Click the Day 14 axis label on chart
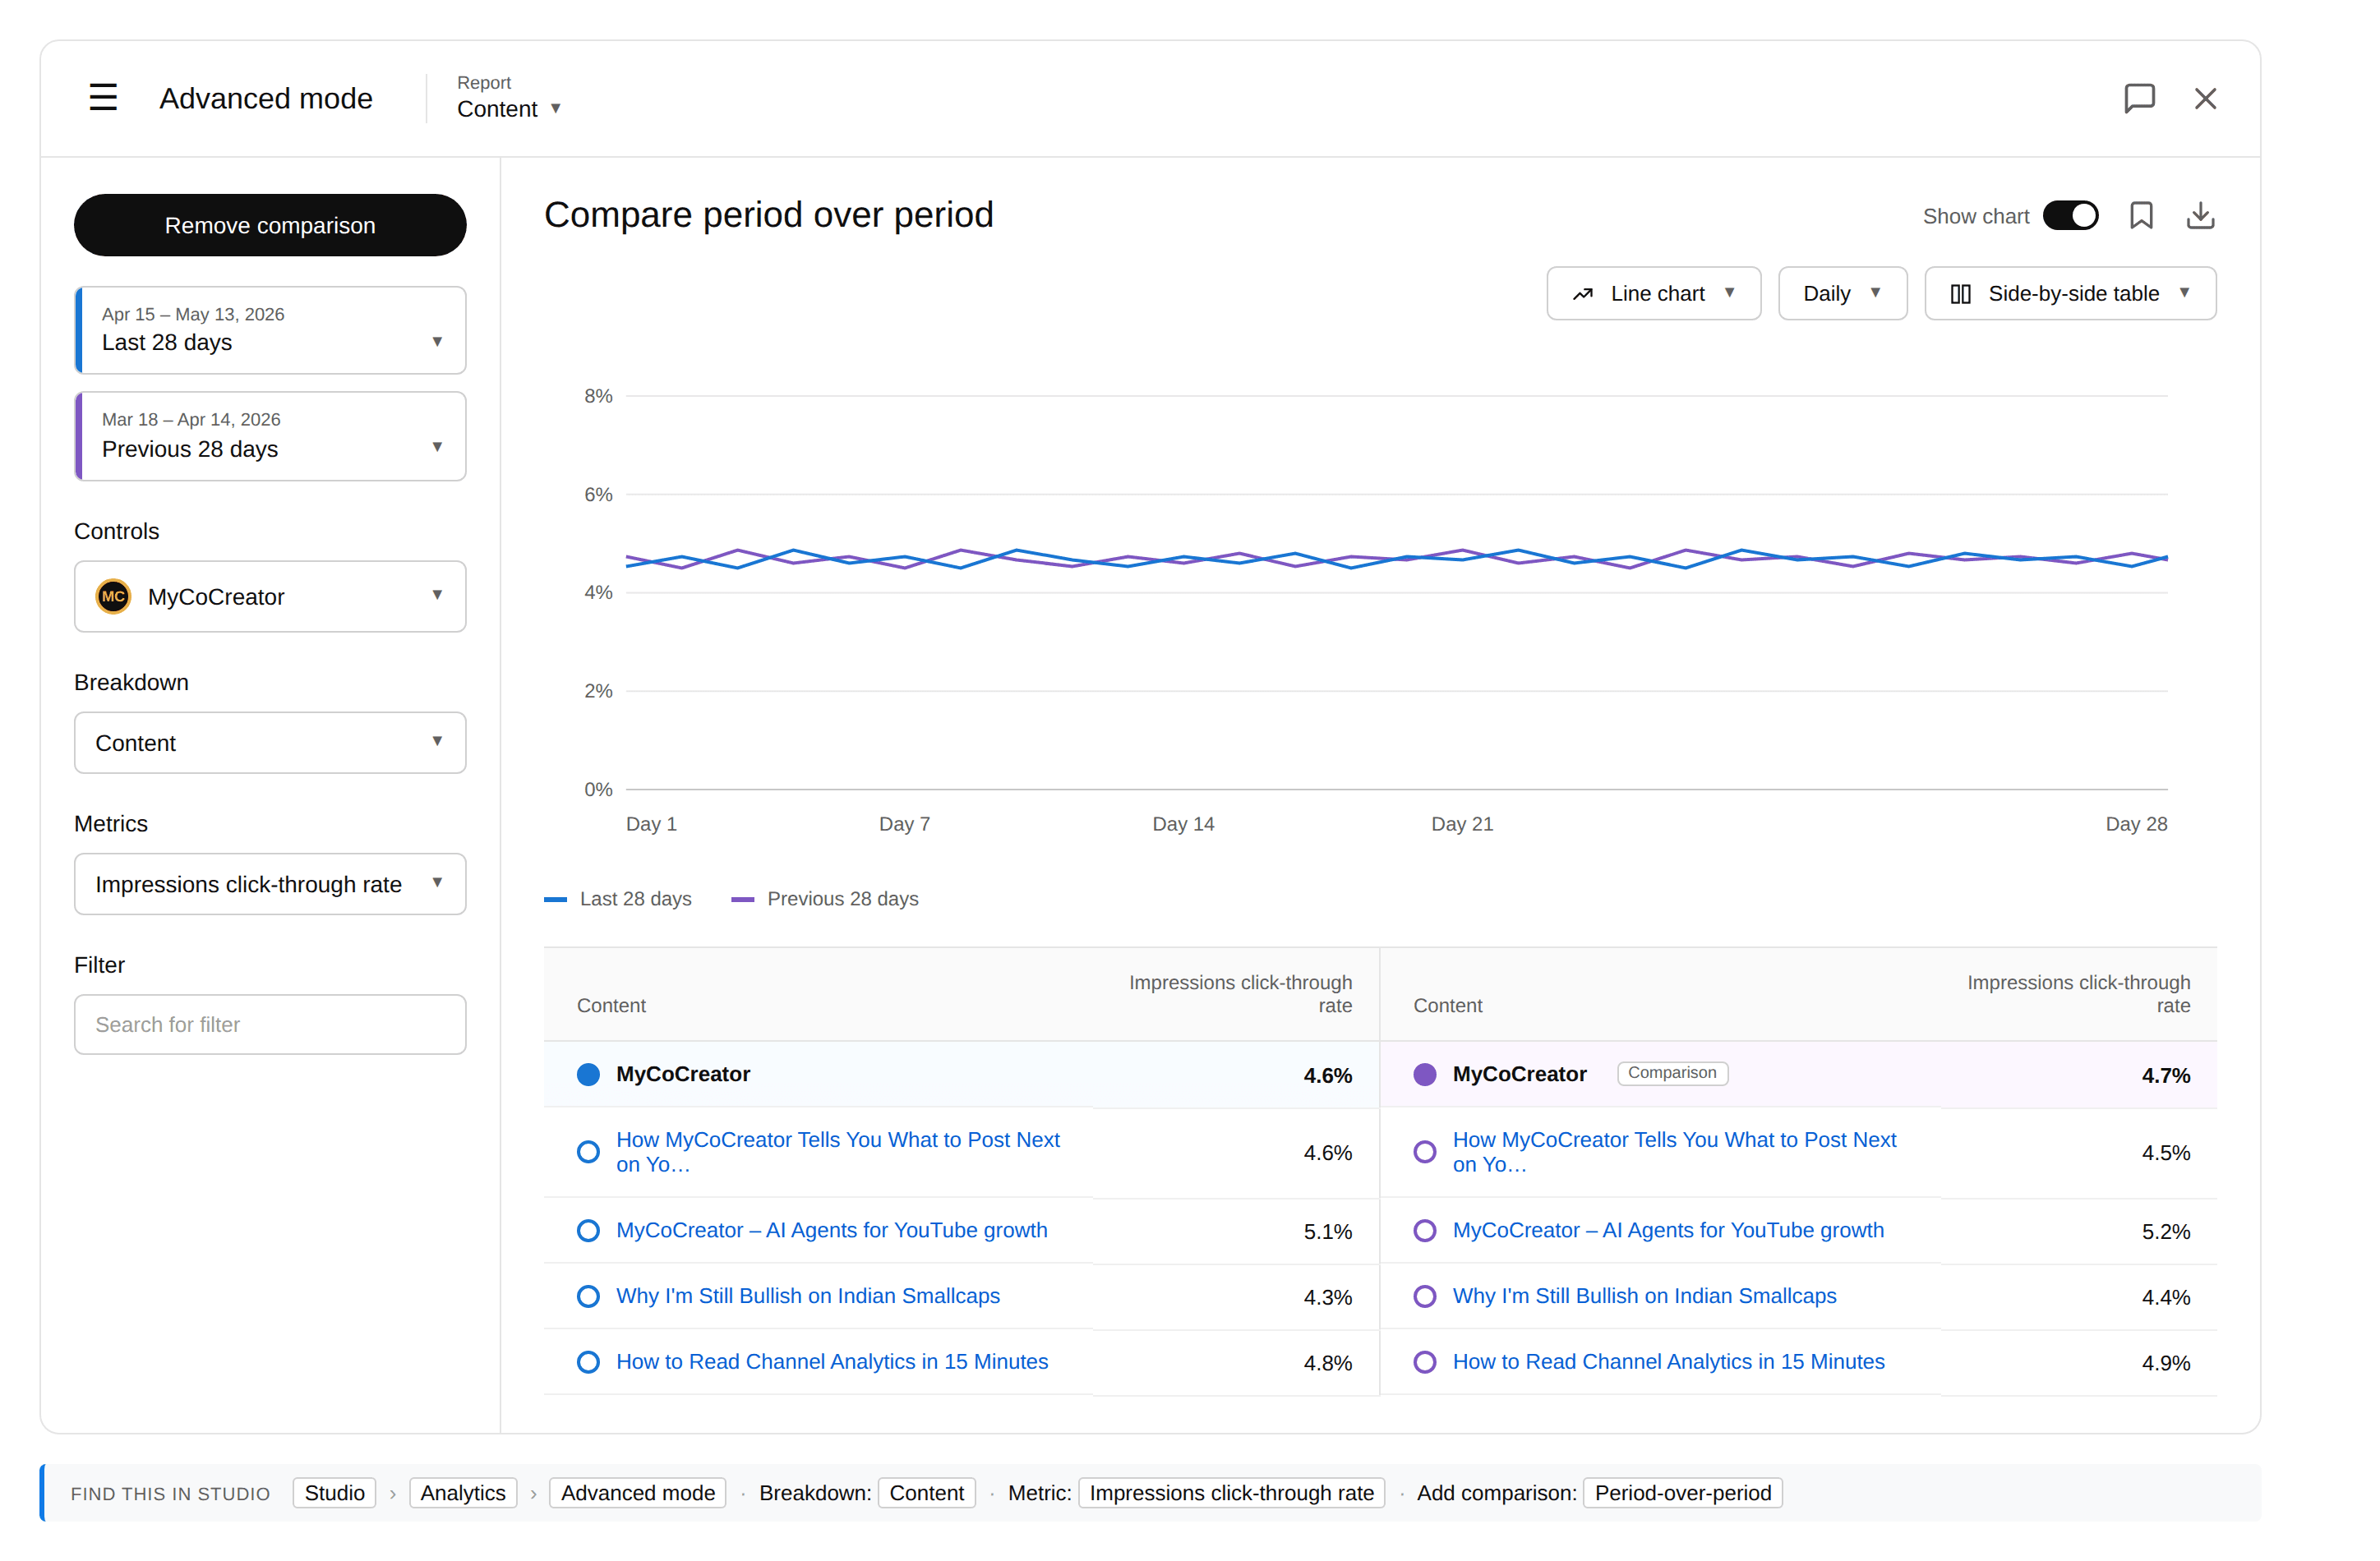 pos(1183,824)
